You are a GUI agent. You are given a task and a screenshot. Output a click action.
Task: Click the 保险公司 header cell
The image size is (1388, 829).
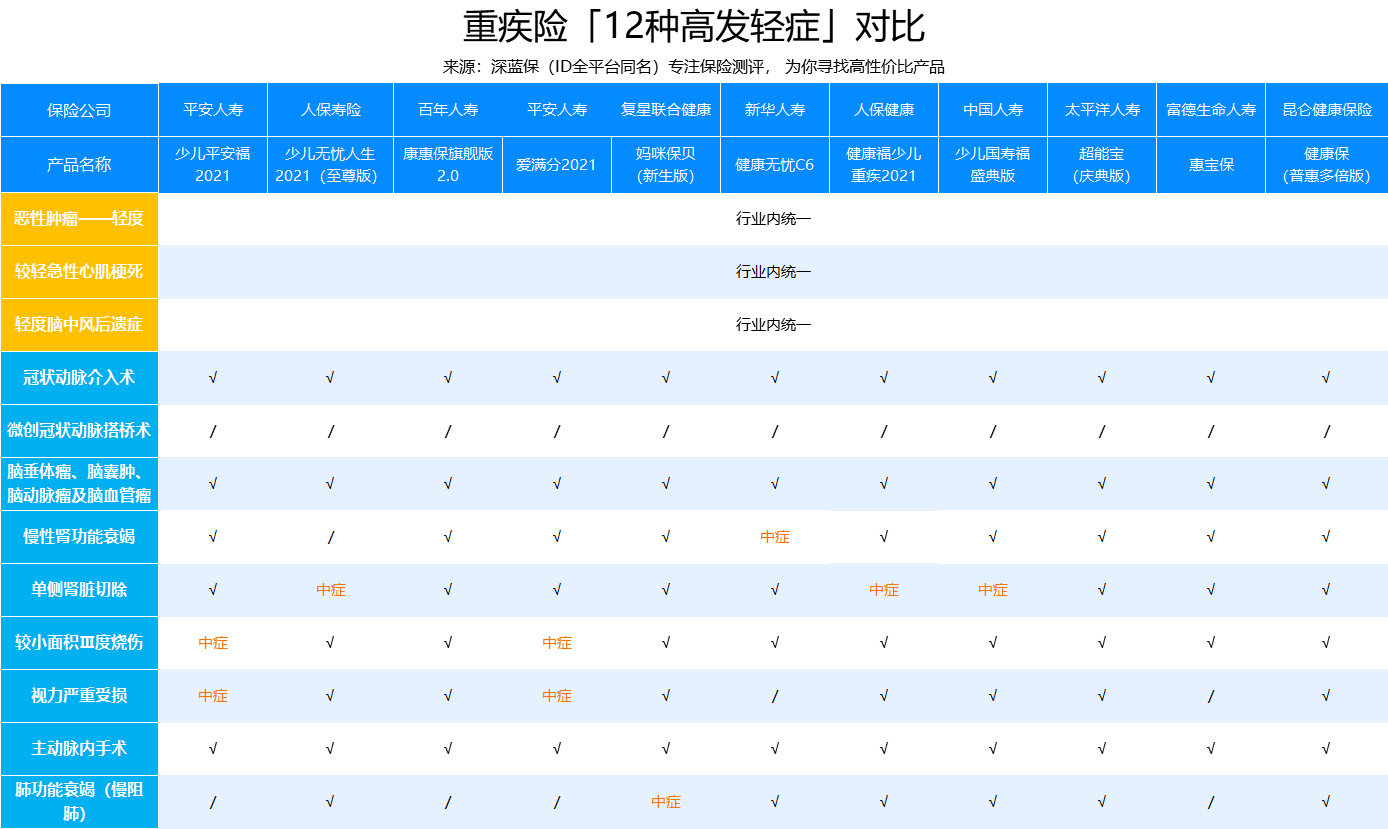[x=79, y=110]
